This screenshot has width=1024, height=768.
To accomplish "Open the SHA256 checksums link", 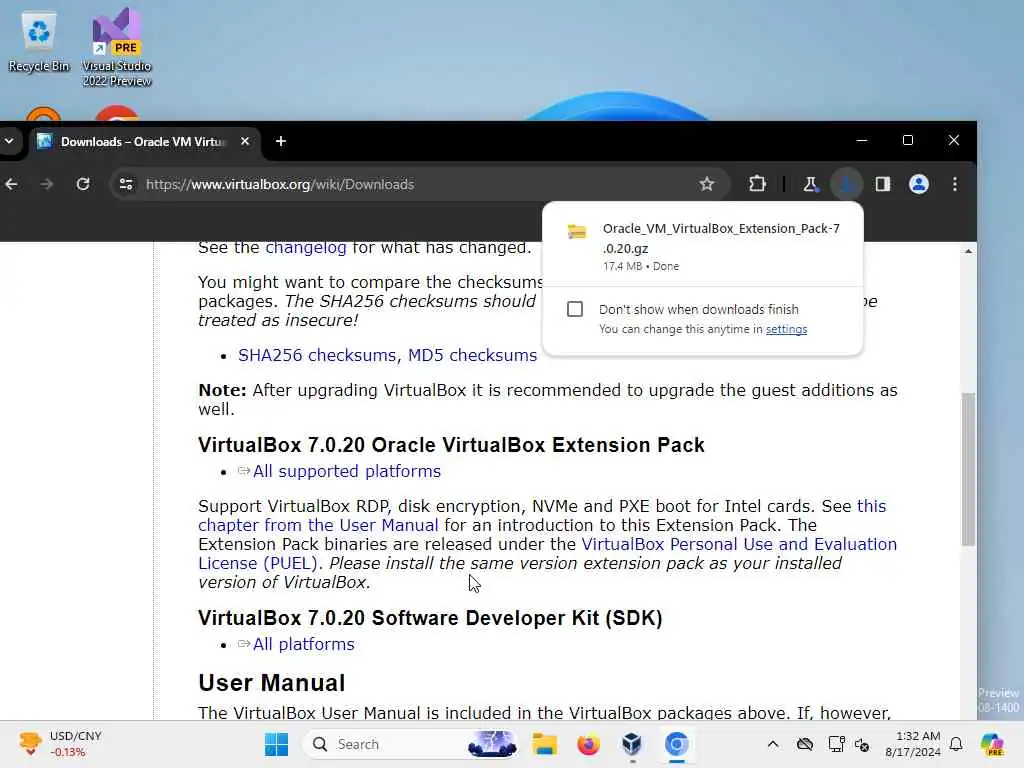I will [x=317, y=355].
